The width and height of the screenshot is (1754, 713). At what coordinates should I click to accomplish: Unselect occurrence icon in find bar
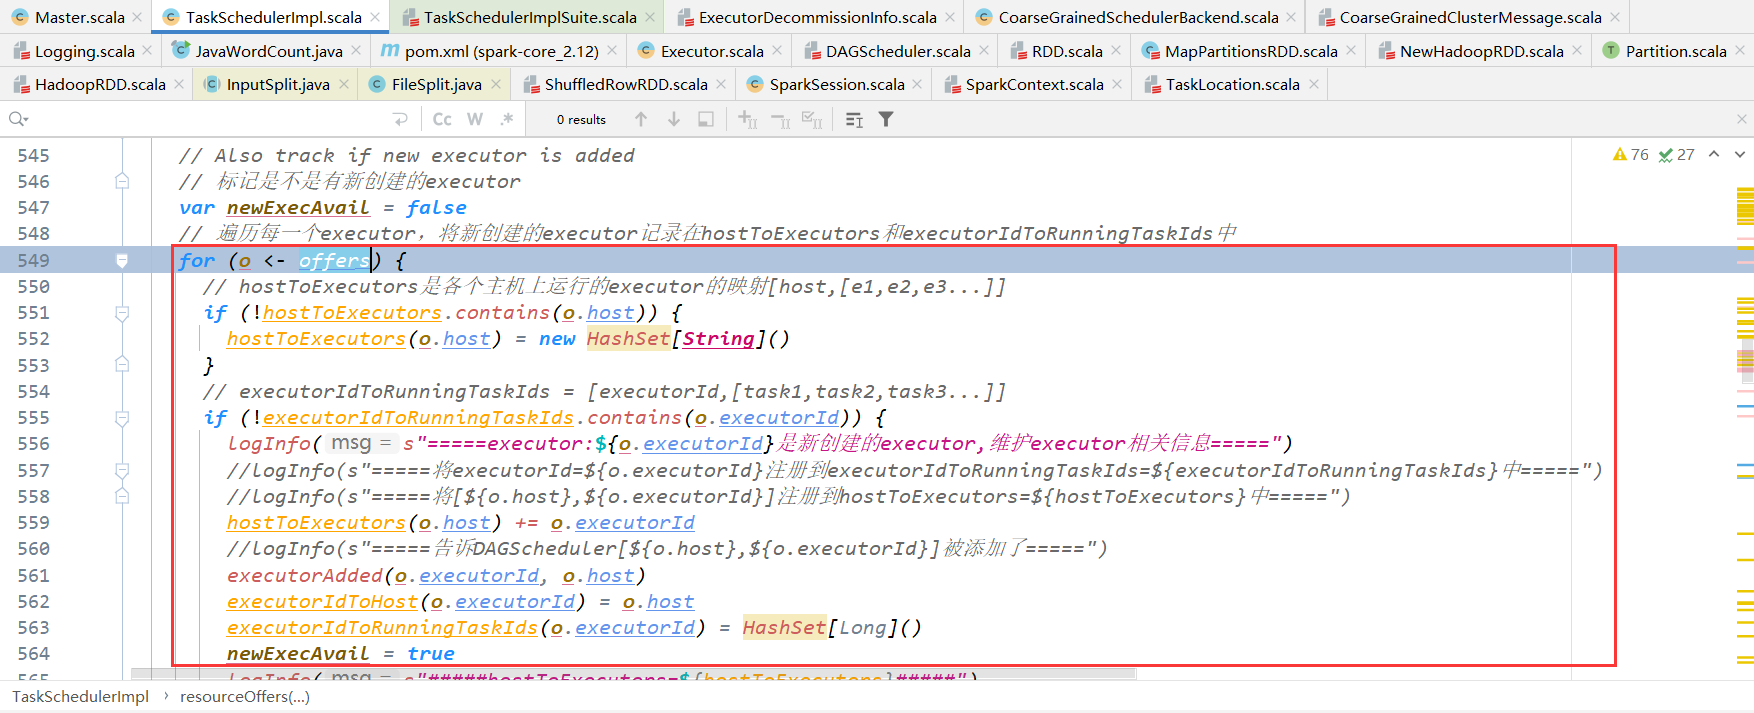click(x=781, y=119)
